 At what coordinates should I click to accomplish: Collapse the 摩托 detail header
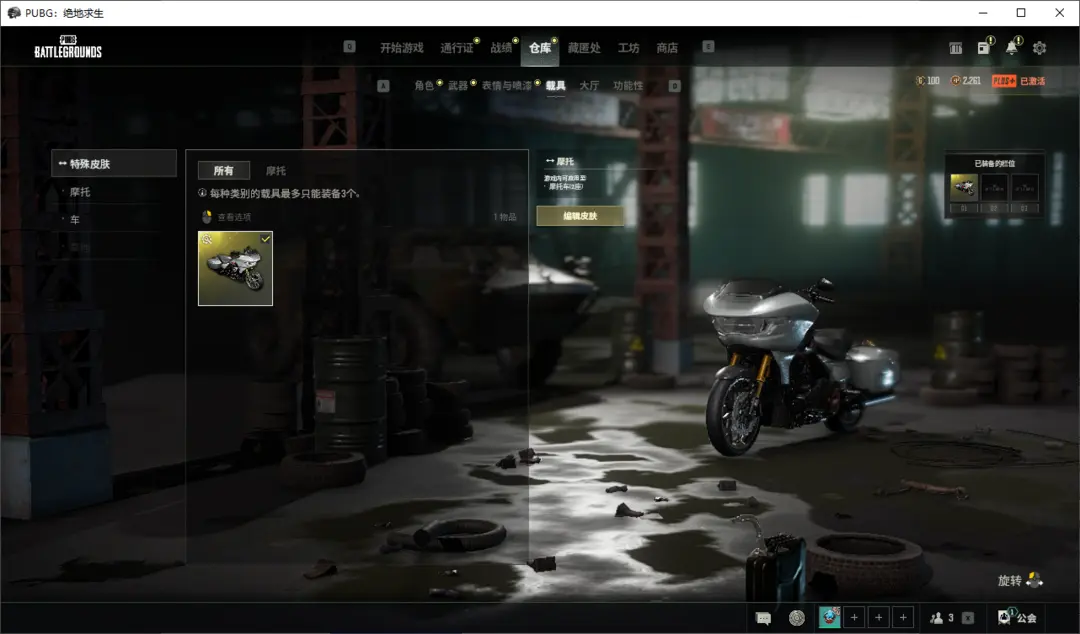[560, 161]
